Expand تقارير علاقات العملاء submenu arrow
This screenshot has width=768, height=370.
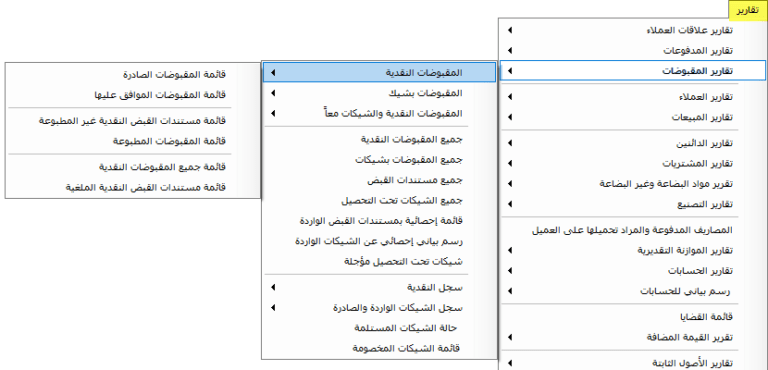(509, 30)
